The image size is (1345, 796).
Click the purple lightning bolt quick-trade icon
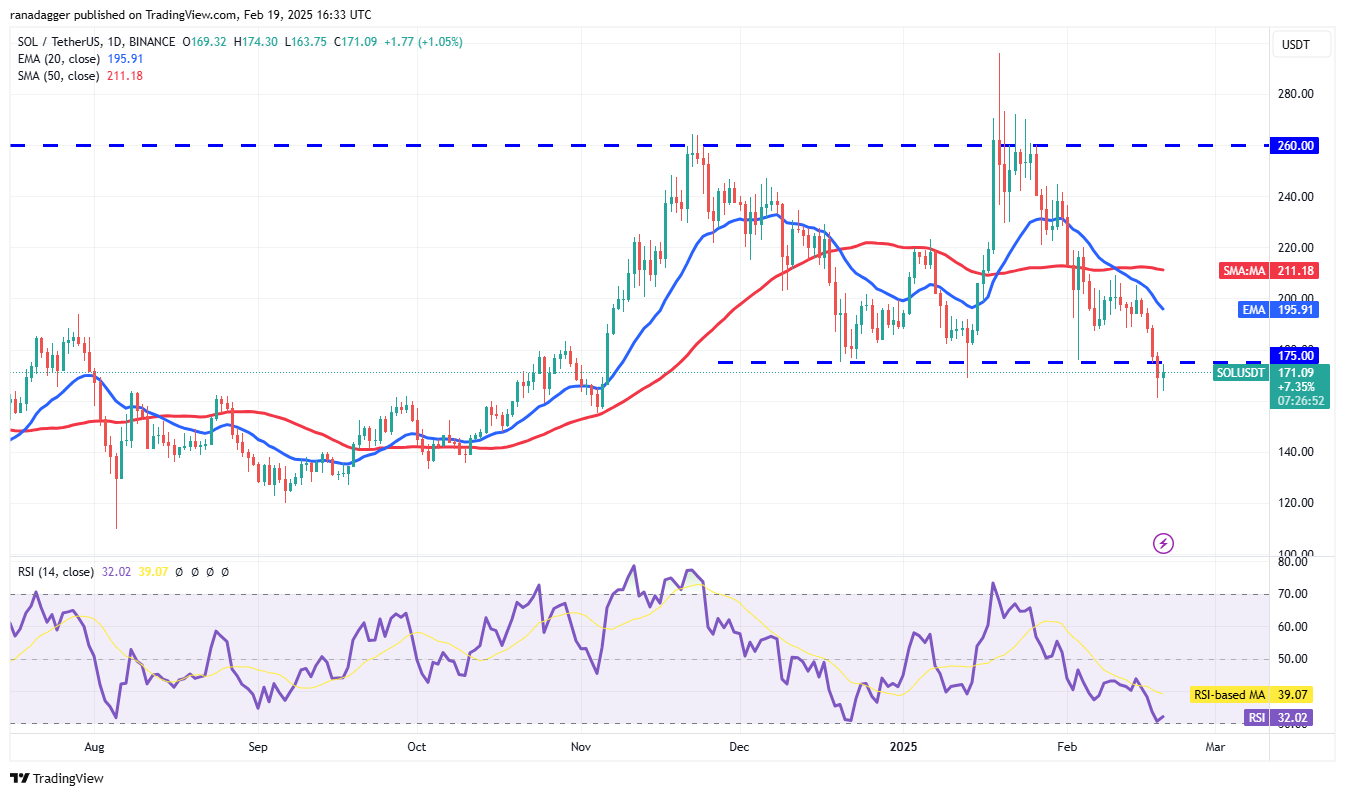(x=1163, y=544)
